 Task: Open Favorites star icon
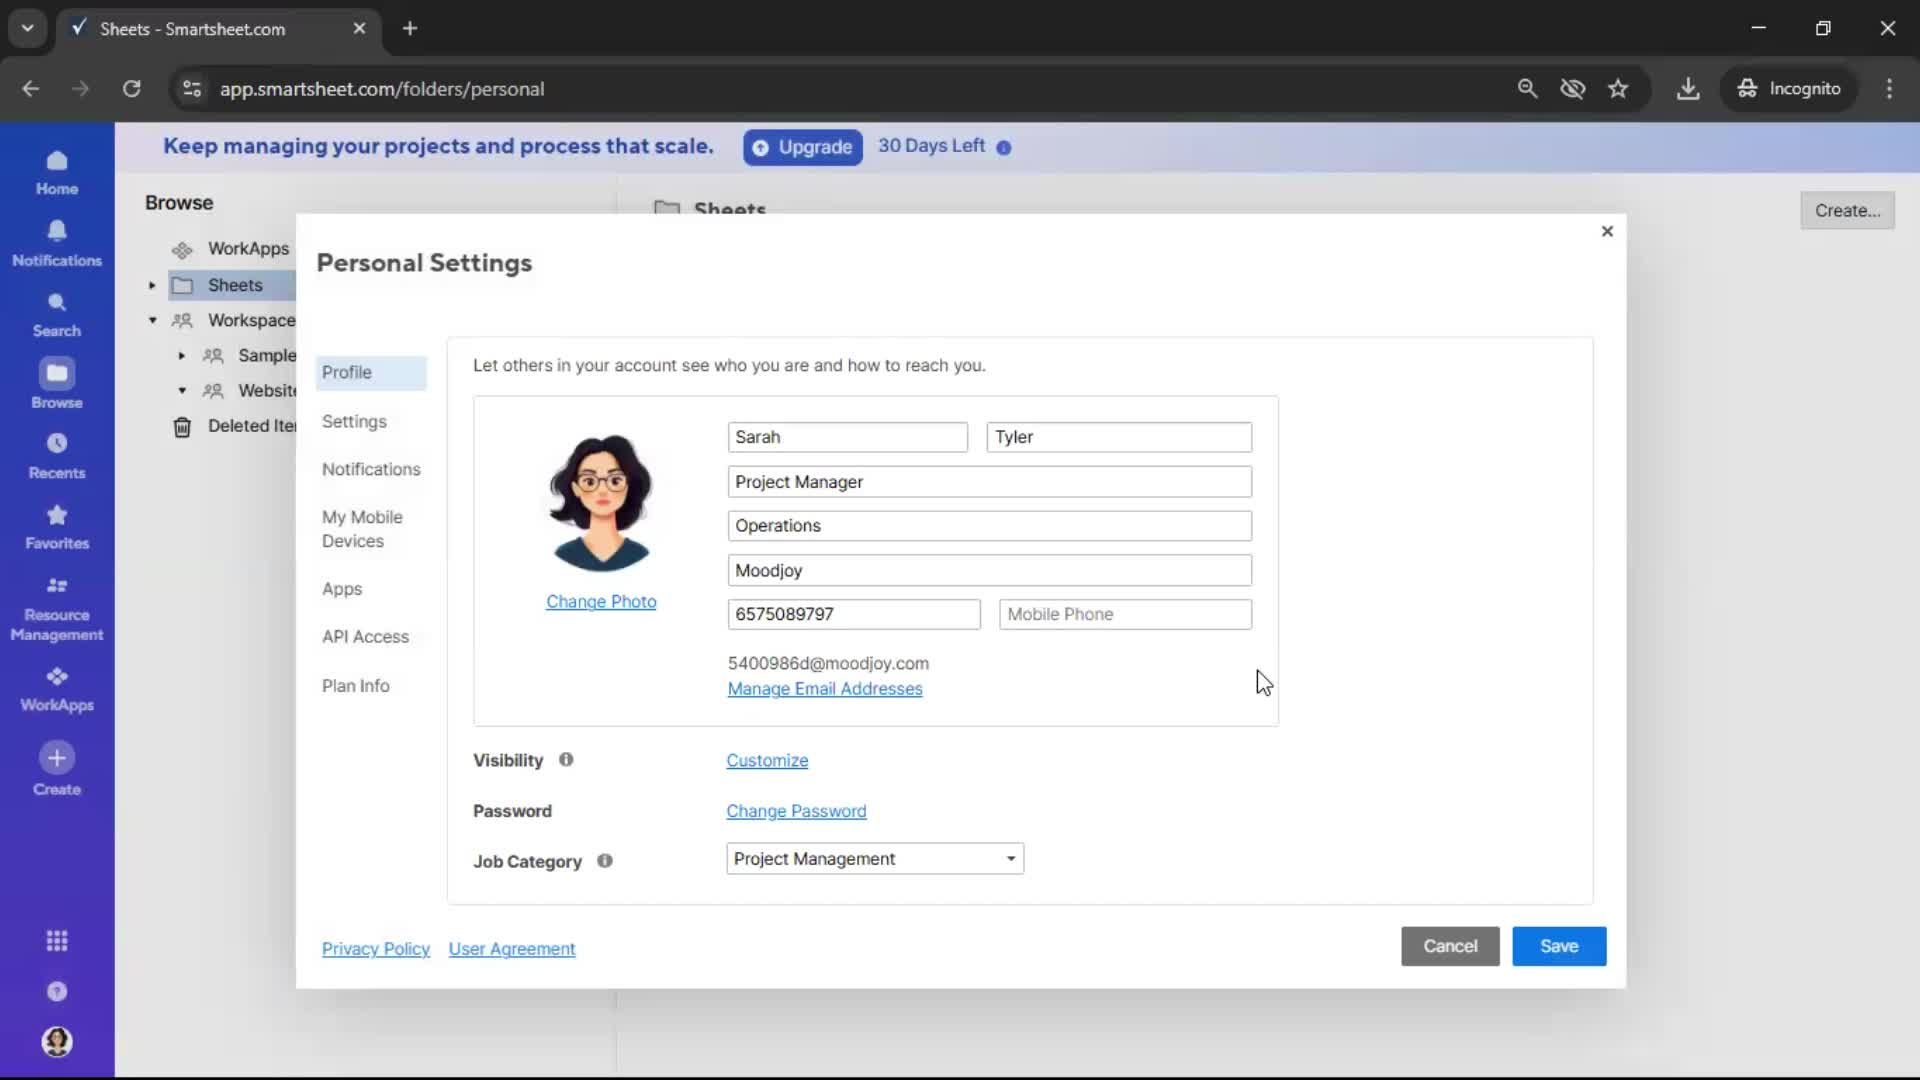[57, 515]
